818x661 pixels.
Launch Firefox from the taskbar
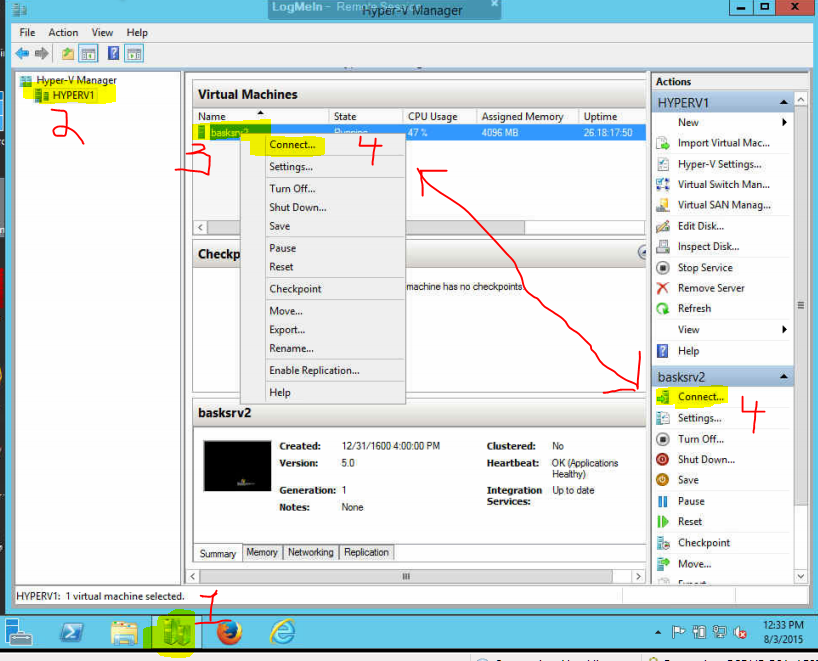tap(229, 632)
